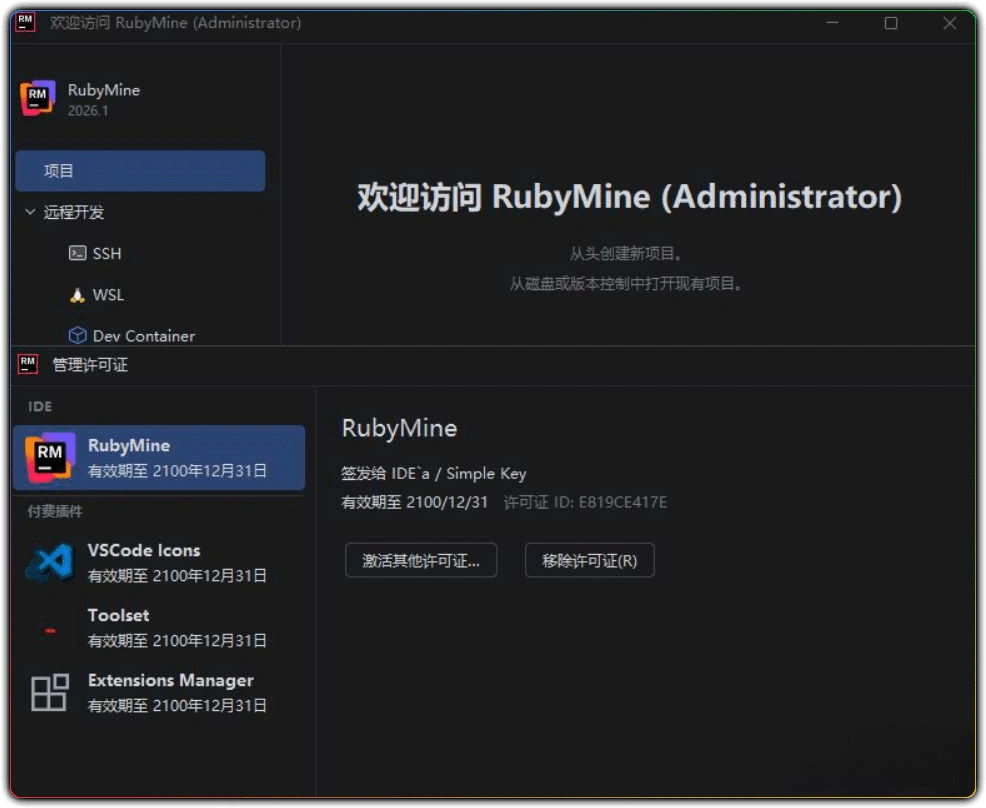The height and width of the screenshot is (808, 986).
Task: Open the 项目 sidebar section
Action: point(59,170)
